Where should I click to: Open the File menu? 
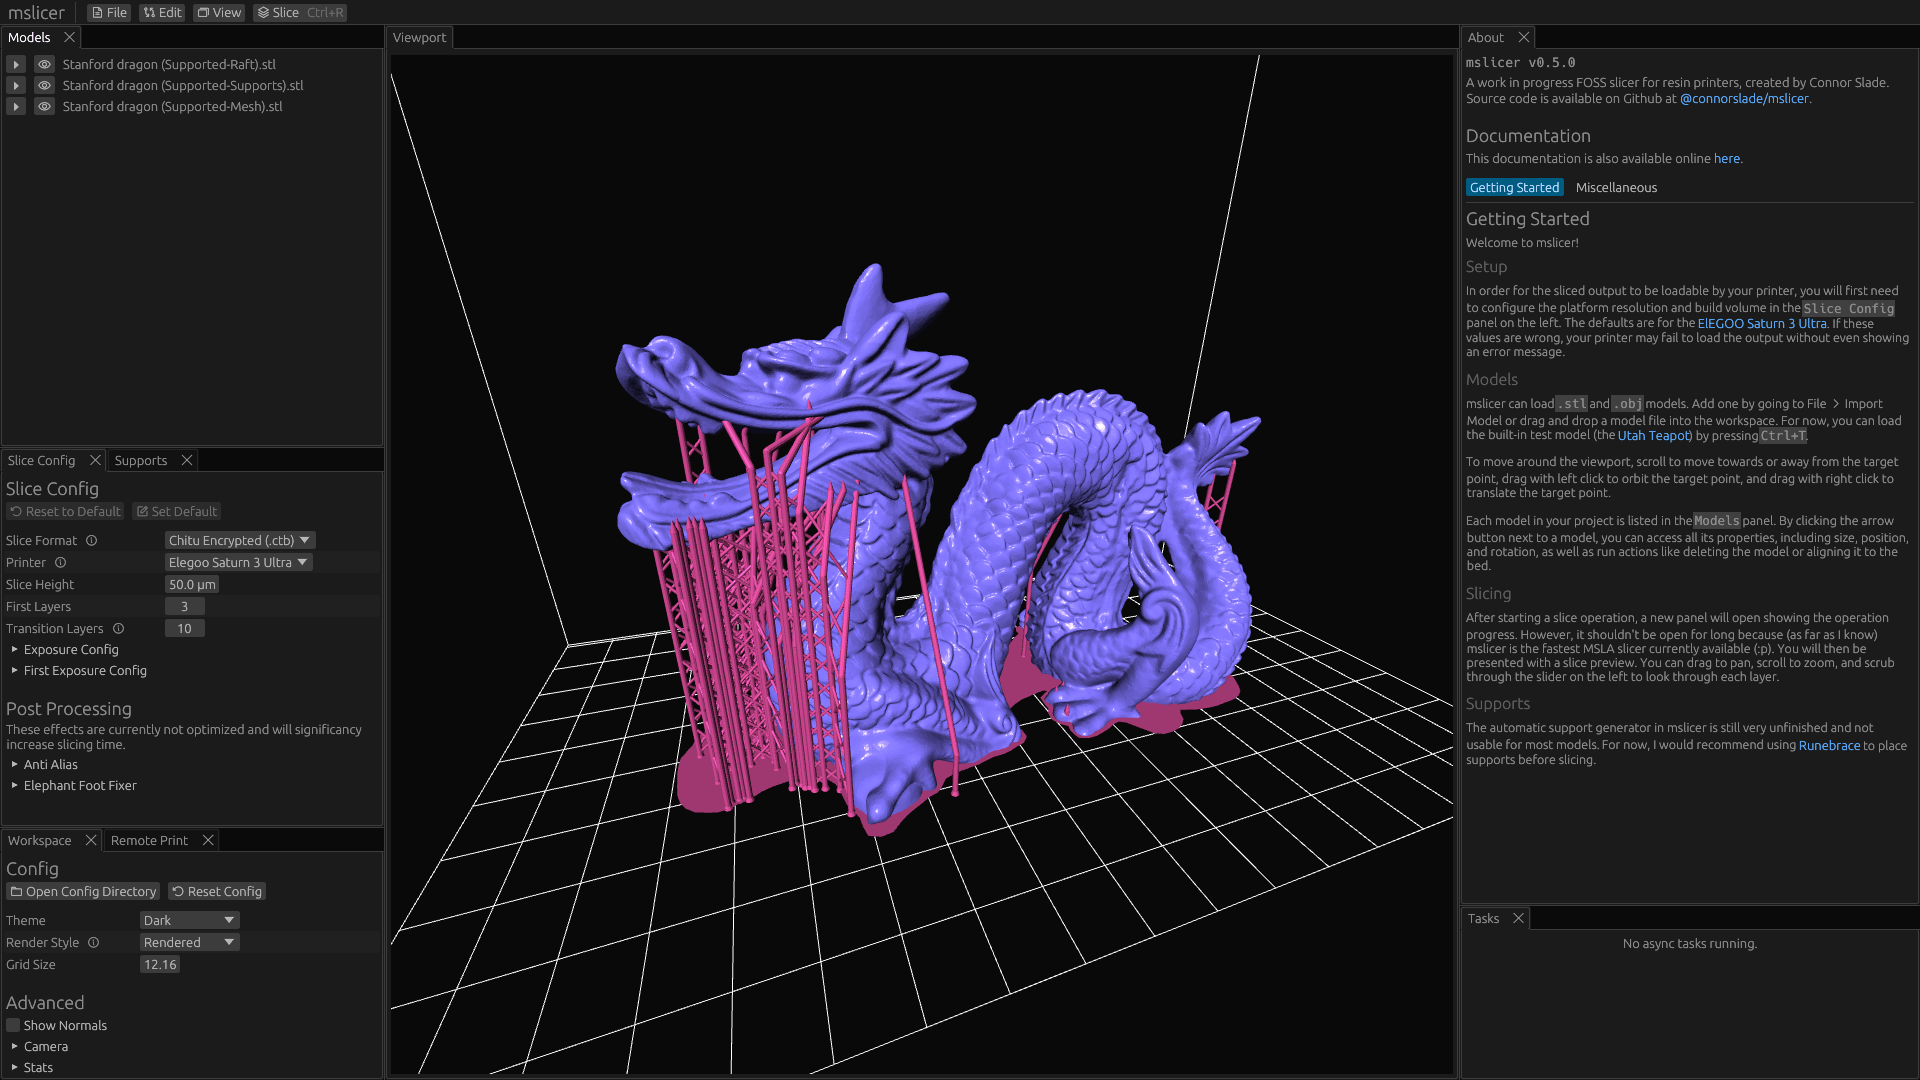coord(109,13)
